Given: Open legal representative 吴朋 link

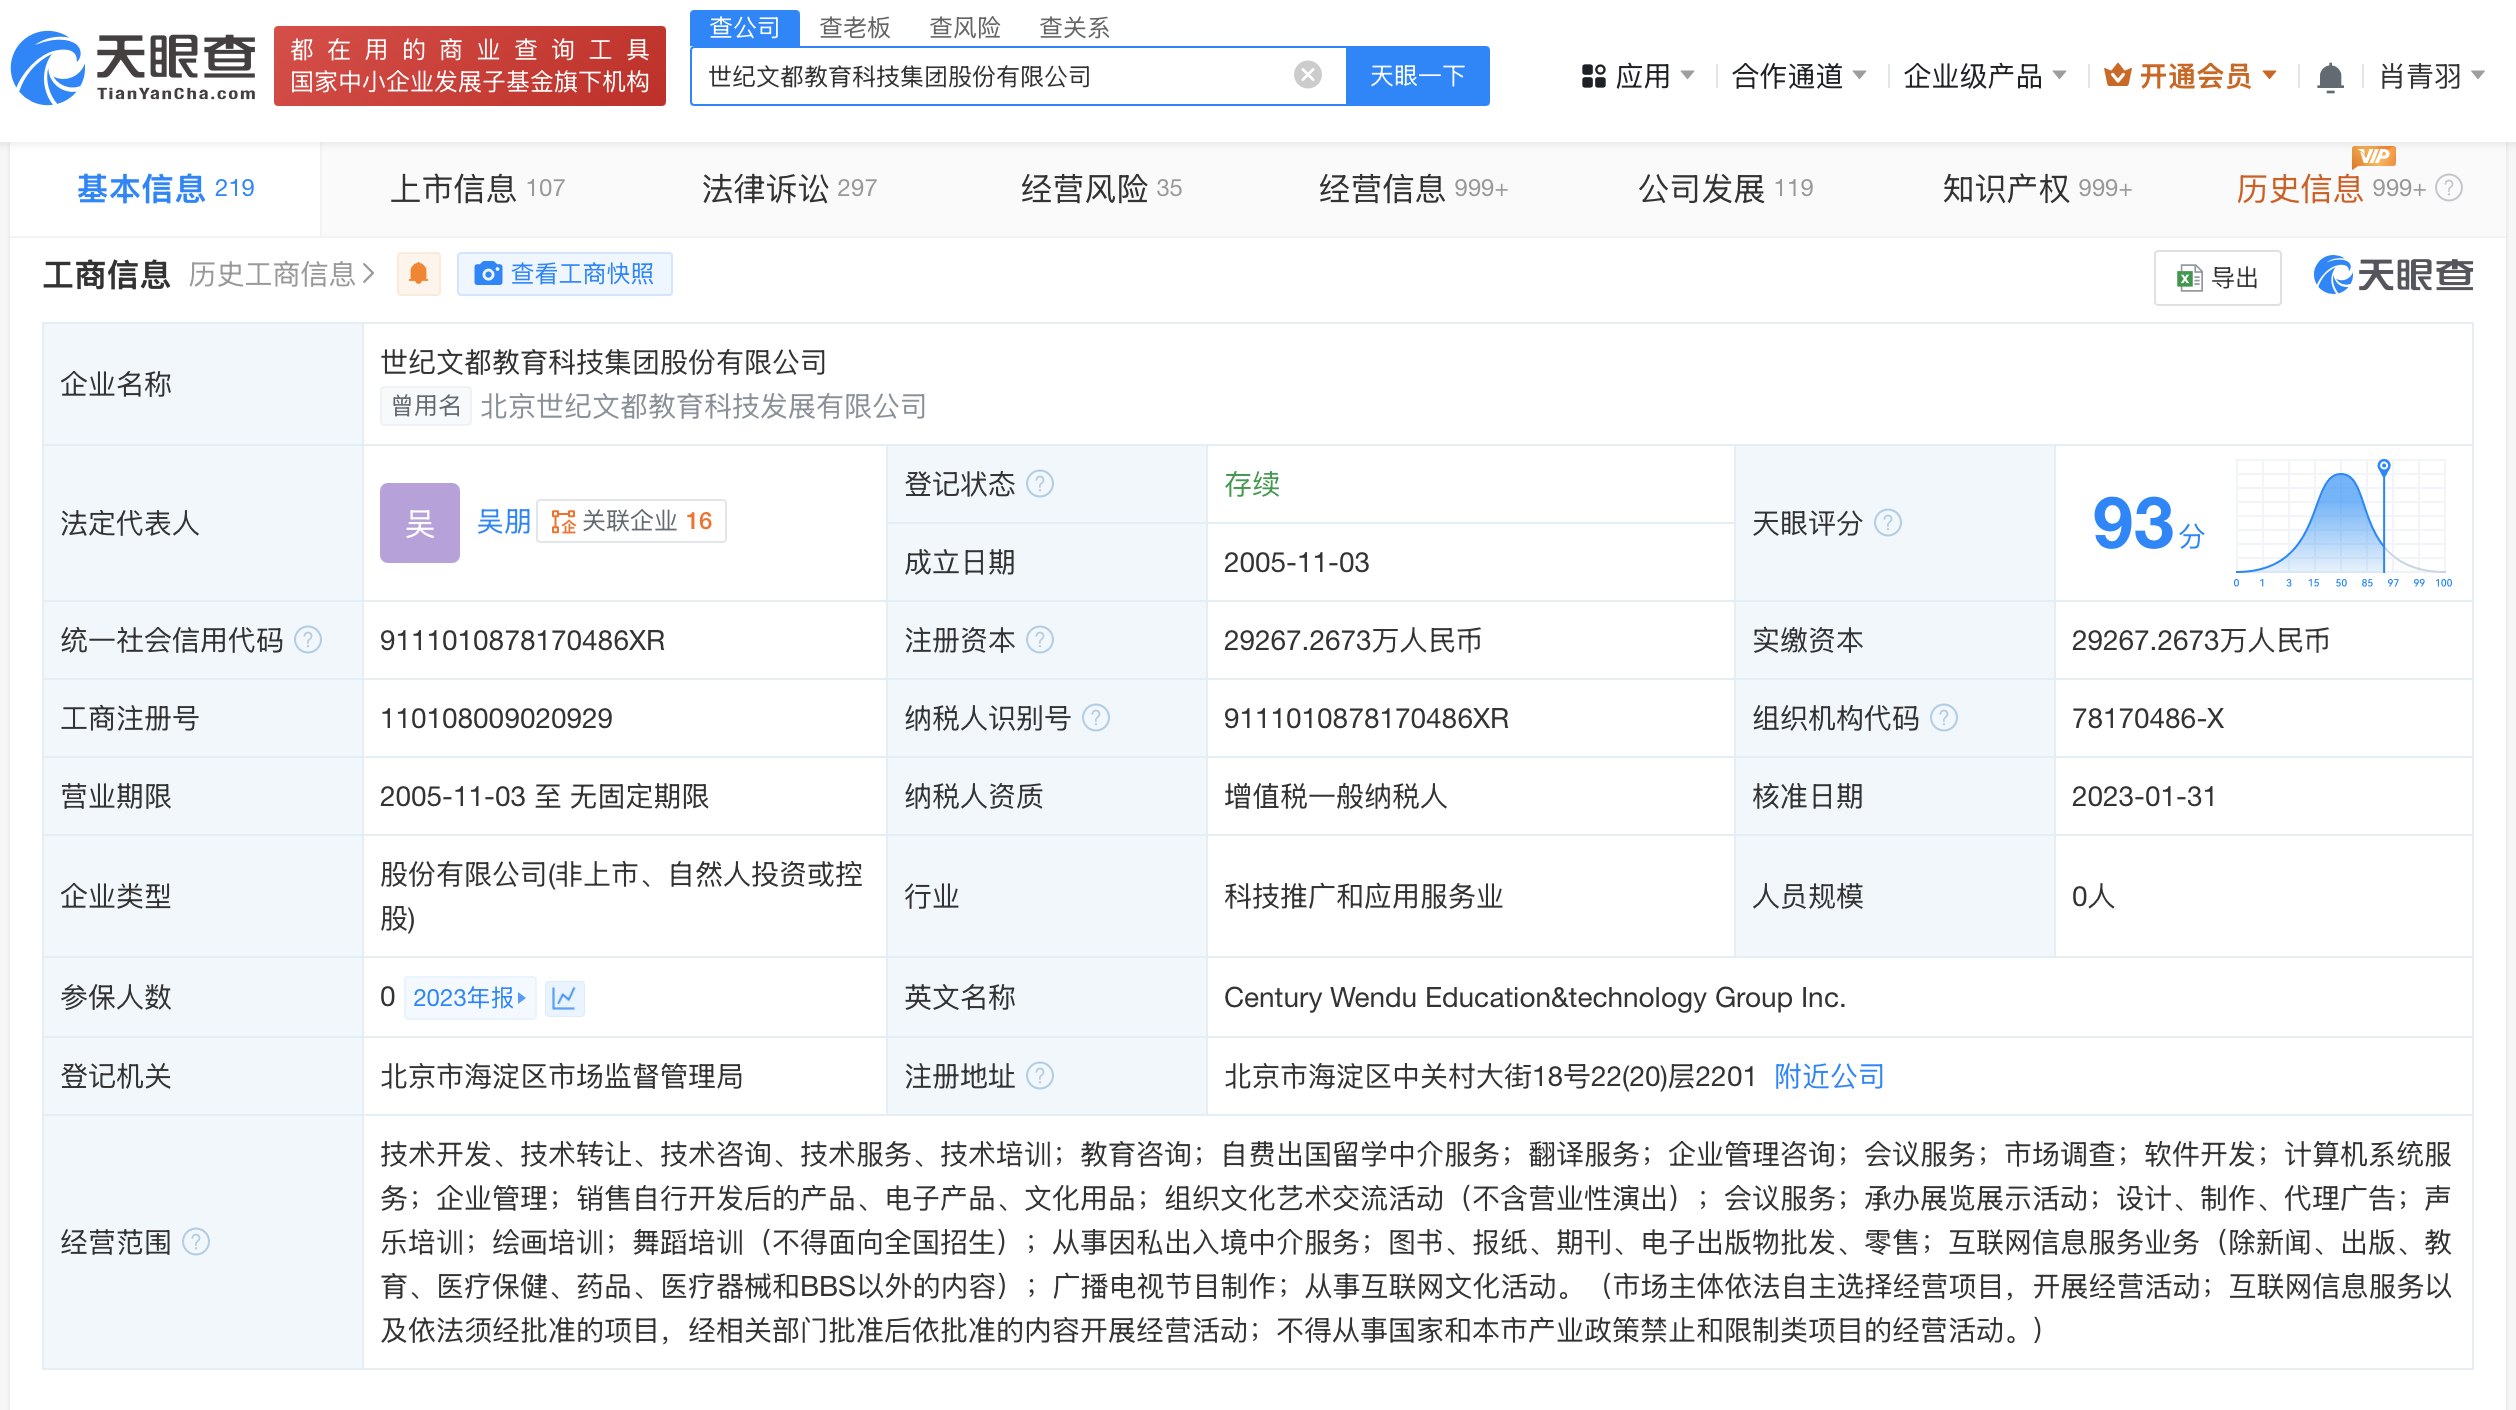Looking at the screenshot, I should click(x=503, y=521).
